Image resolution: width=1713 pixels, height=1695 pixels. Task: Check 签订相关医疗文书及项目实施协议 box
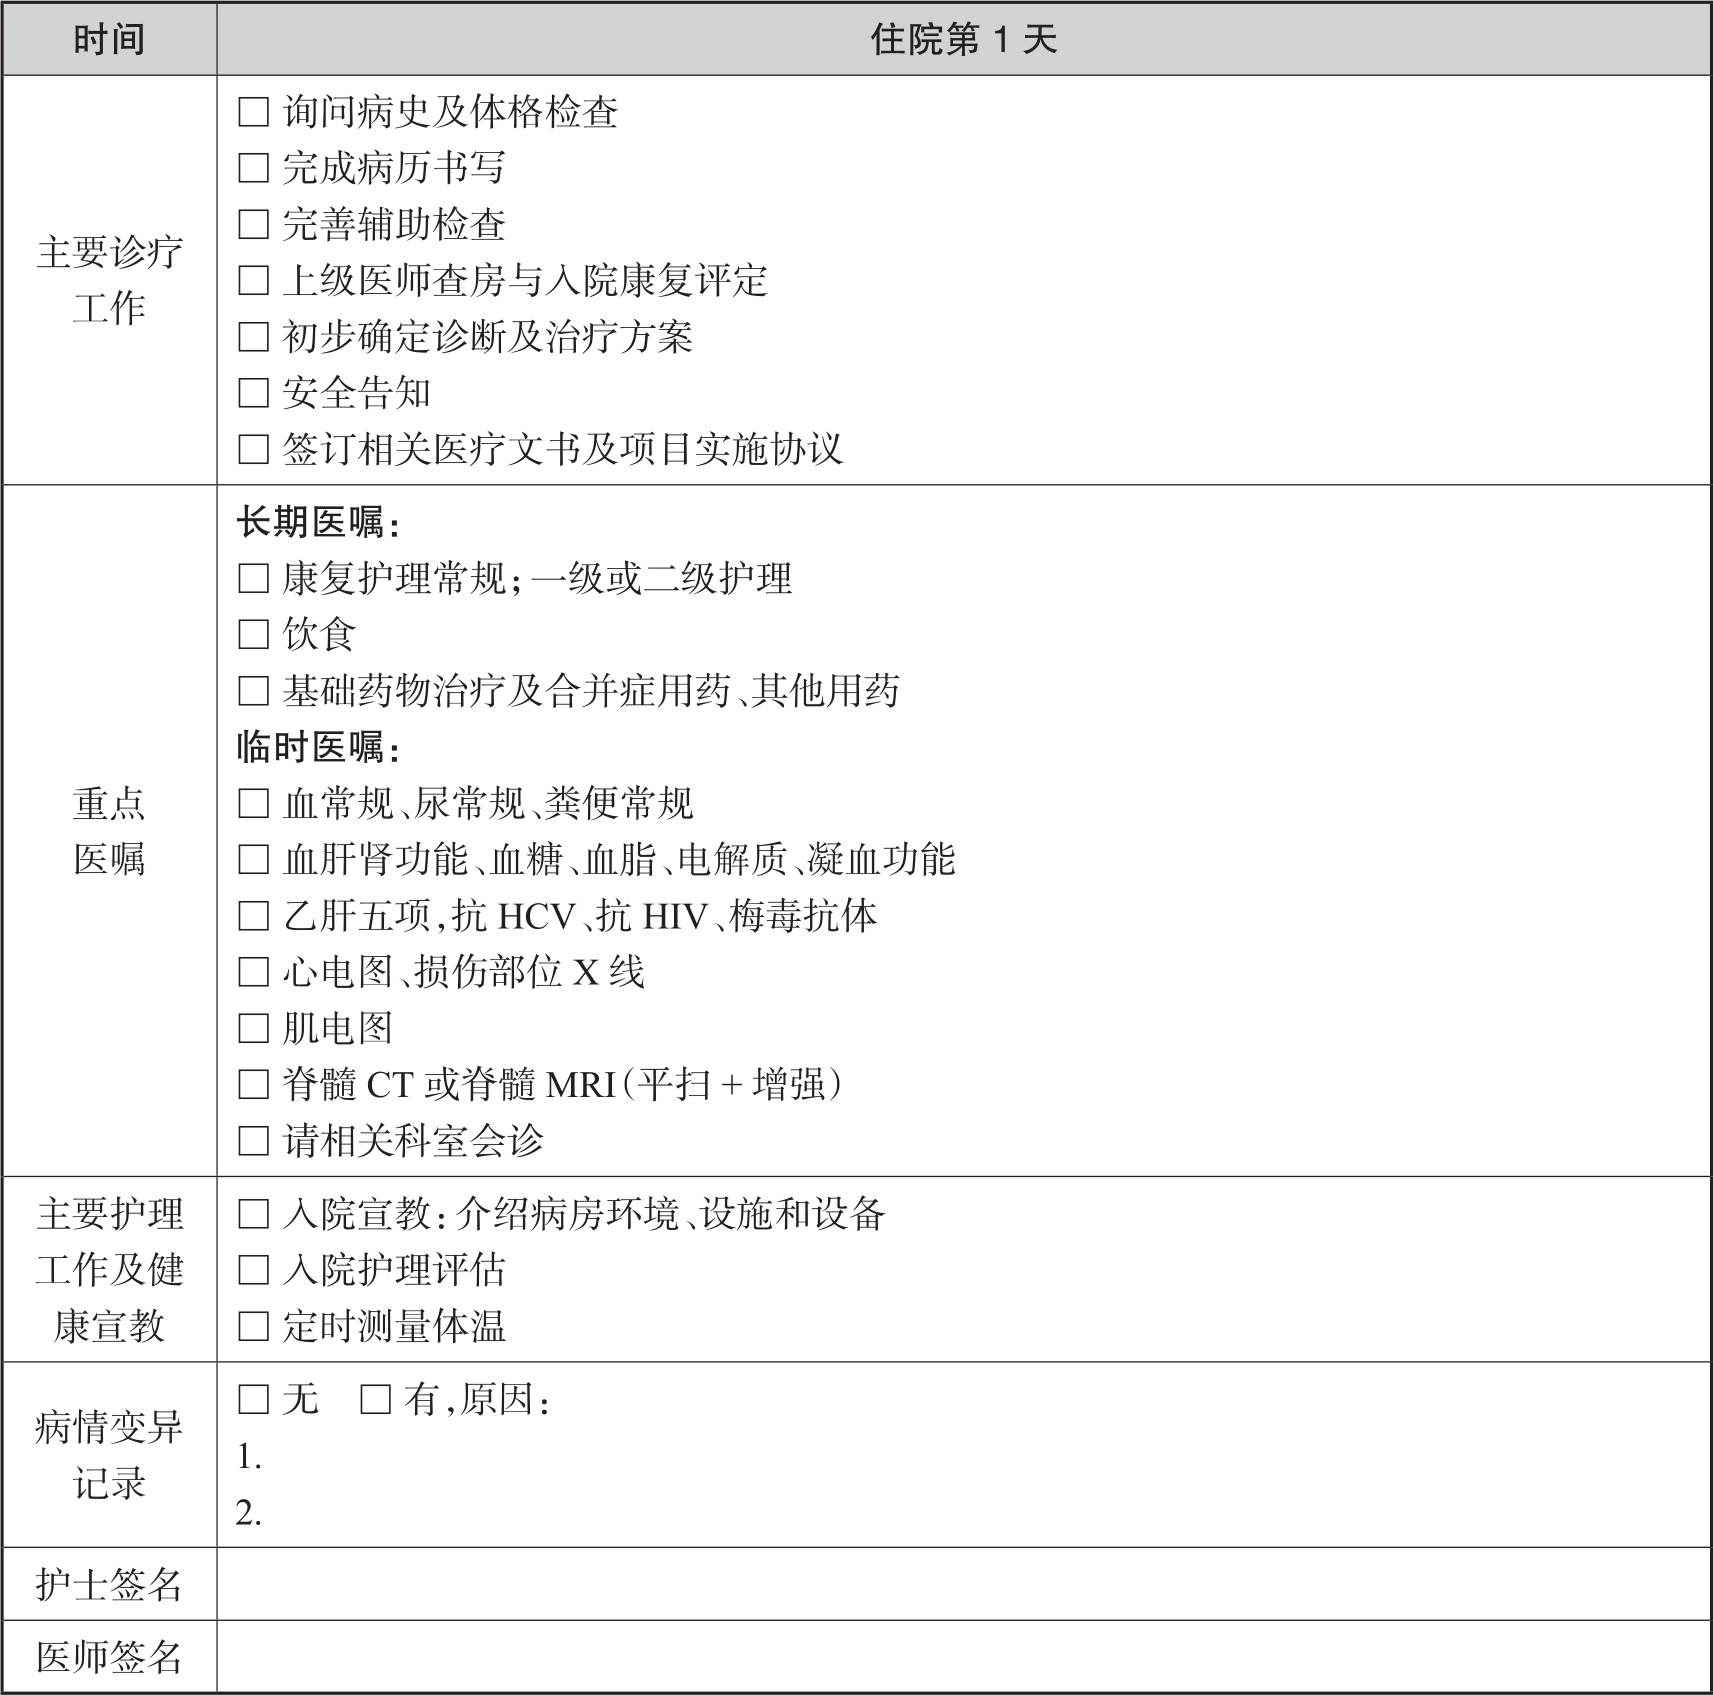[254, 449]
